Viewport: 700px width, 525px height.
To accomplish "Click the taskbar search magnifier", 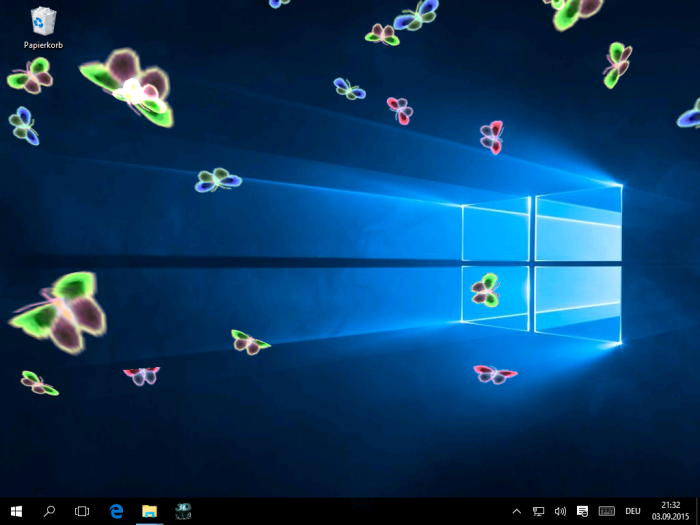I will (49, 511).
